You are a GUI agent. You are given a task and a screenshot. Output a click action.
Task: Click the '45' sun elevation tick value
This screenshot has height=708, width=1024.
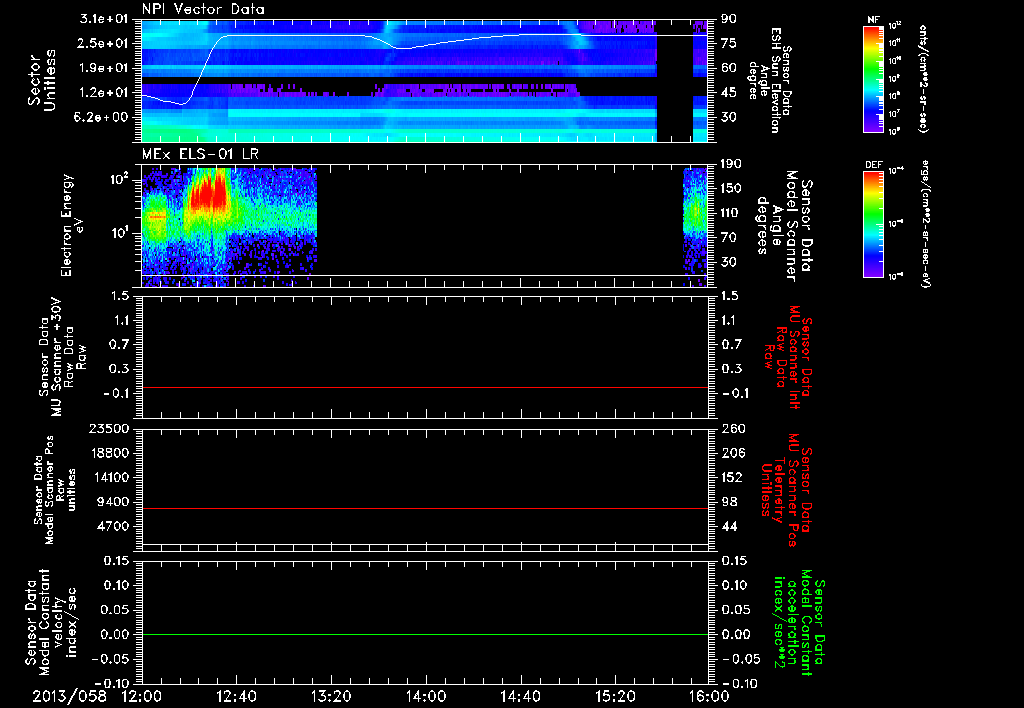click(x=729, y=93)
